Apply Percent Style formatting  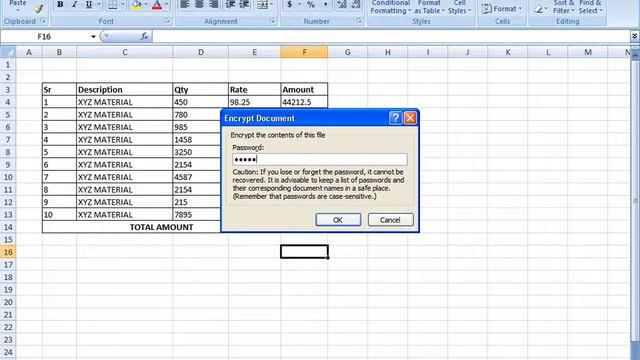[311, 4]
